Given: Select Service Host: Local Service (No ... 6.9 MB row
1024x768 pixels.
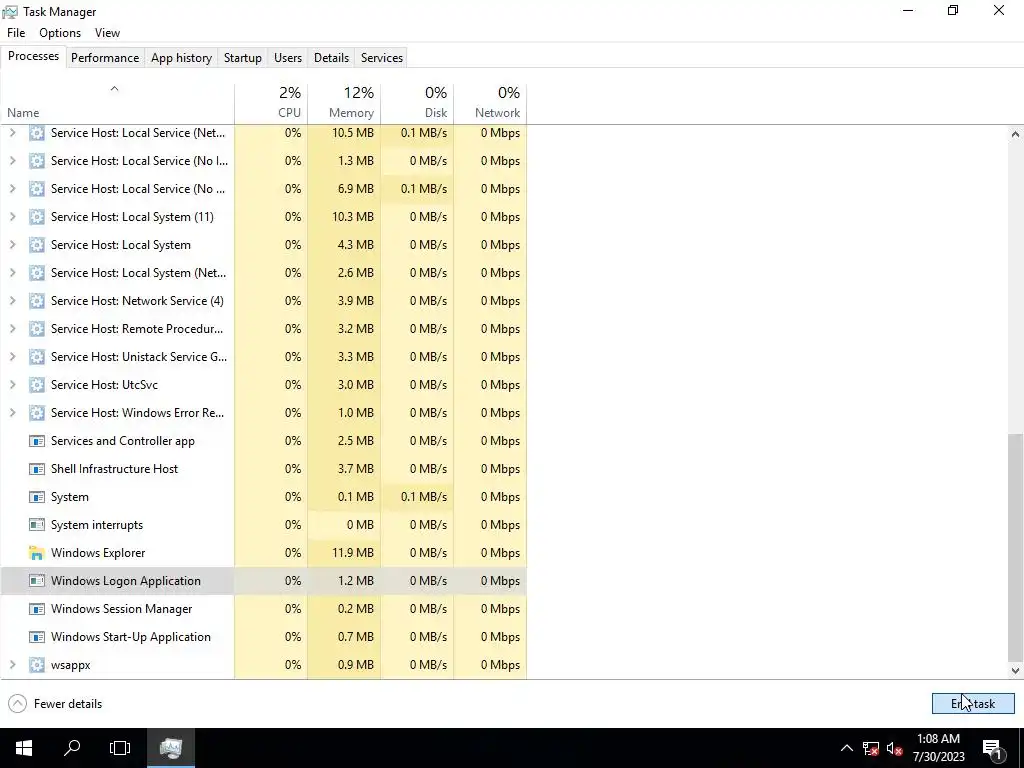Looking at the screenshot, I should pos(264,189).
